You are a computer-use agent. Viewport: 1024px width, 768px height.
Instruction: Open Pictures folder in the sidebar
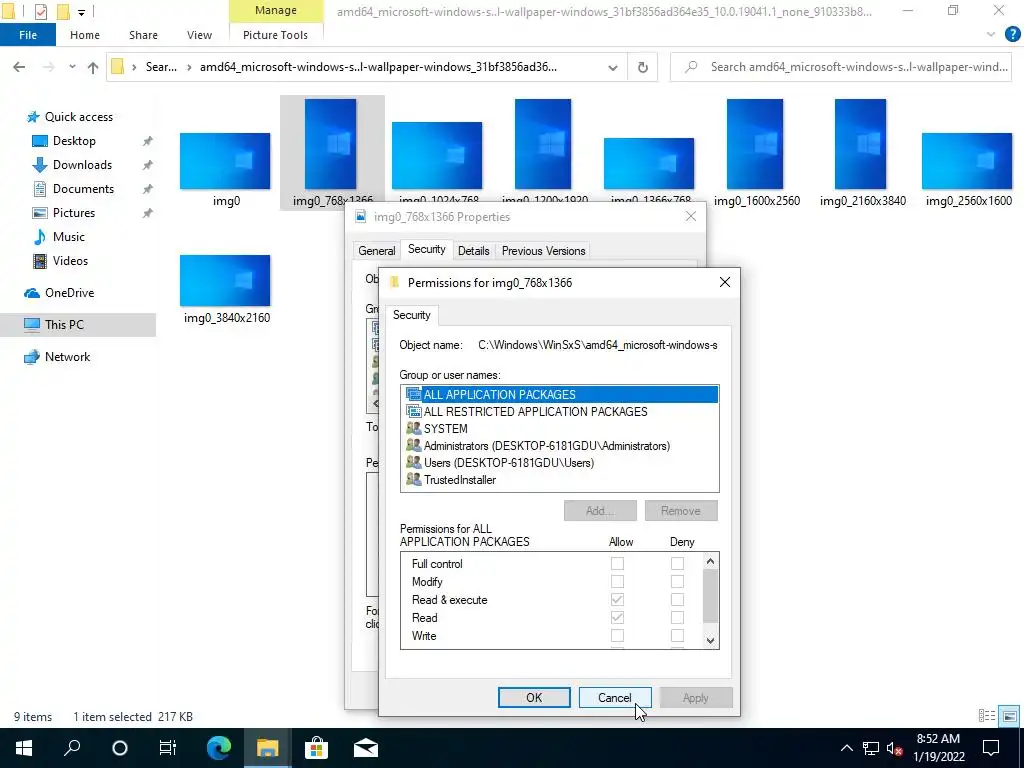pos(74,213)
